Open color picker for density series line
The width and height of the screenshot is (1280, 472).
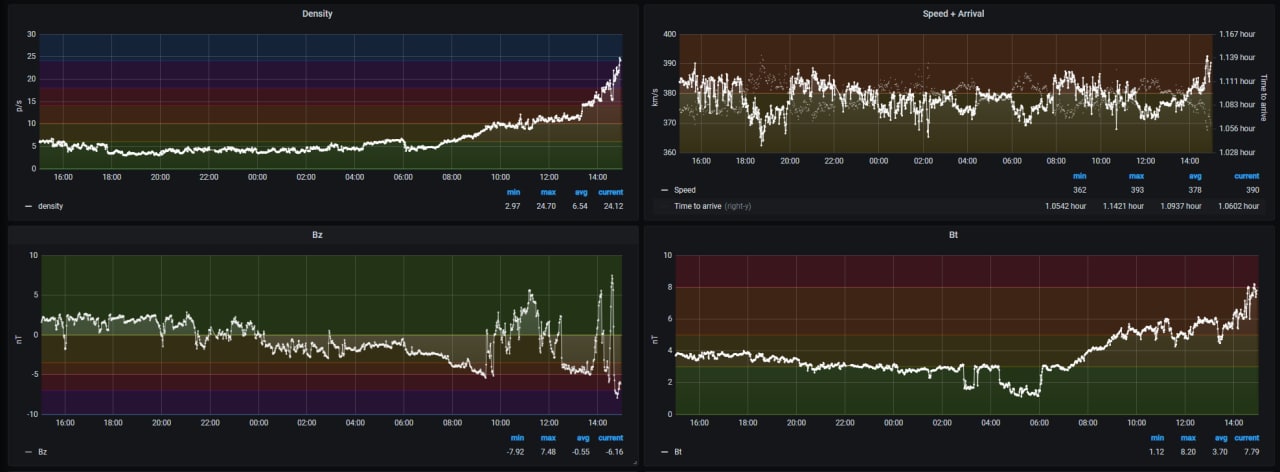pyautogui.click(x=28, y=206)
